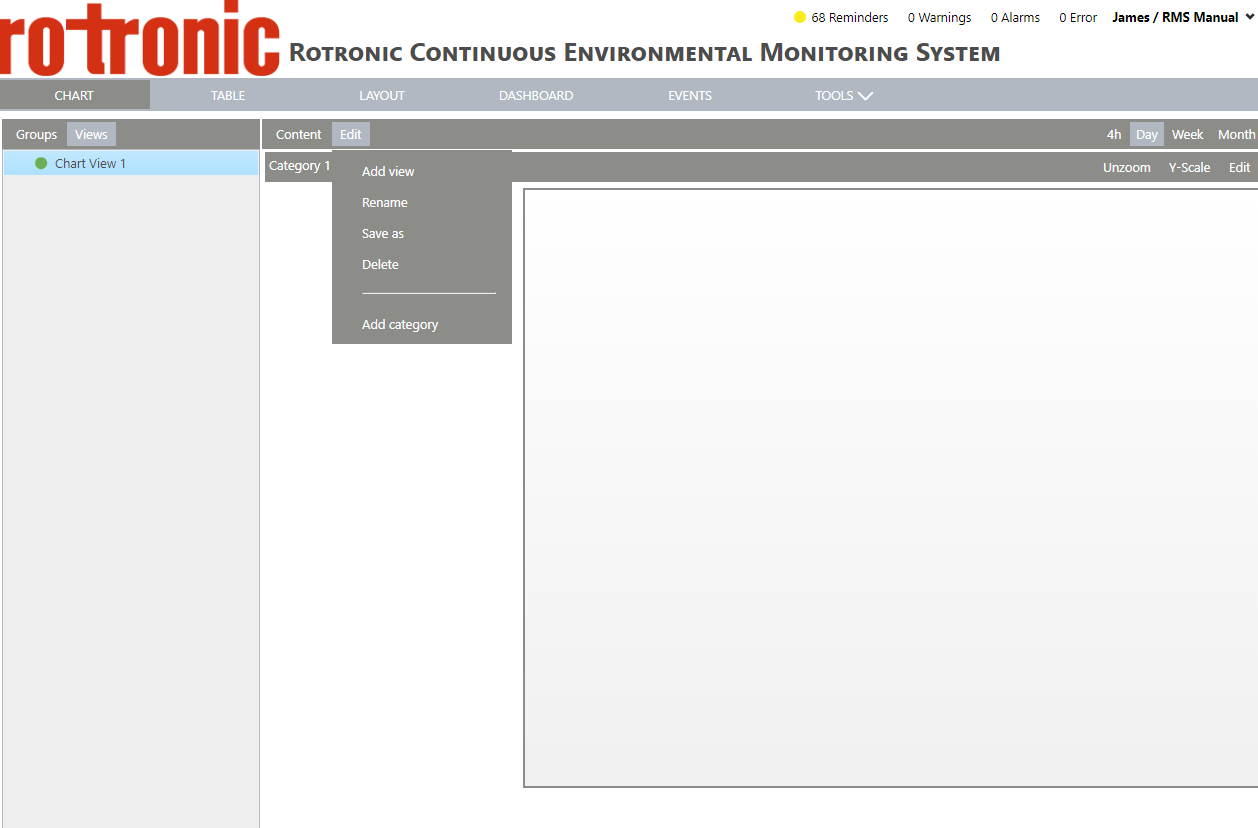The image size is (1258, 828).
Task: Click the Rotronic logo
Action: [x=140, y=39]
